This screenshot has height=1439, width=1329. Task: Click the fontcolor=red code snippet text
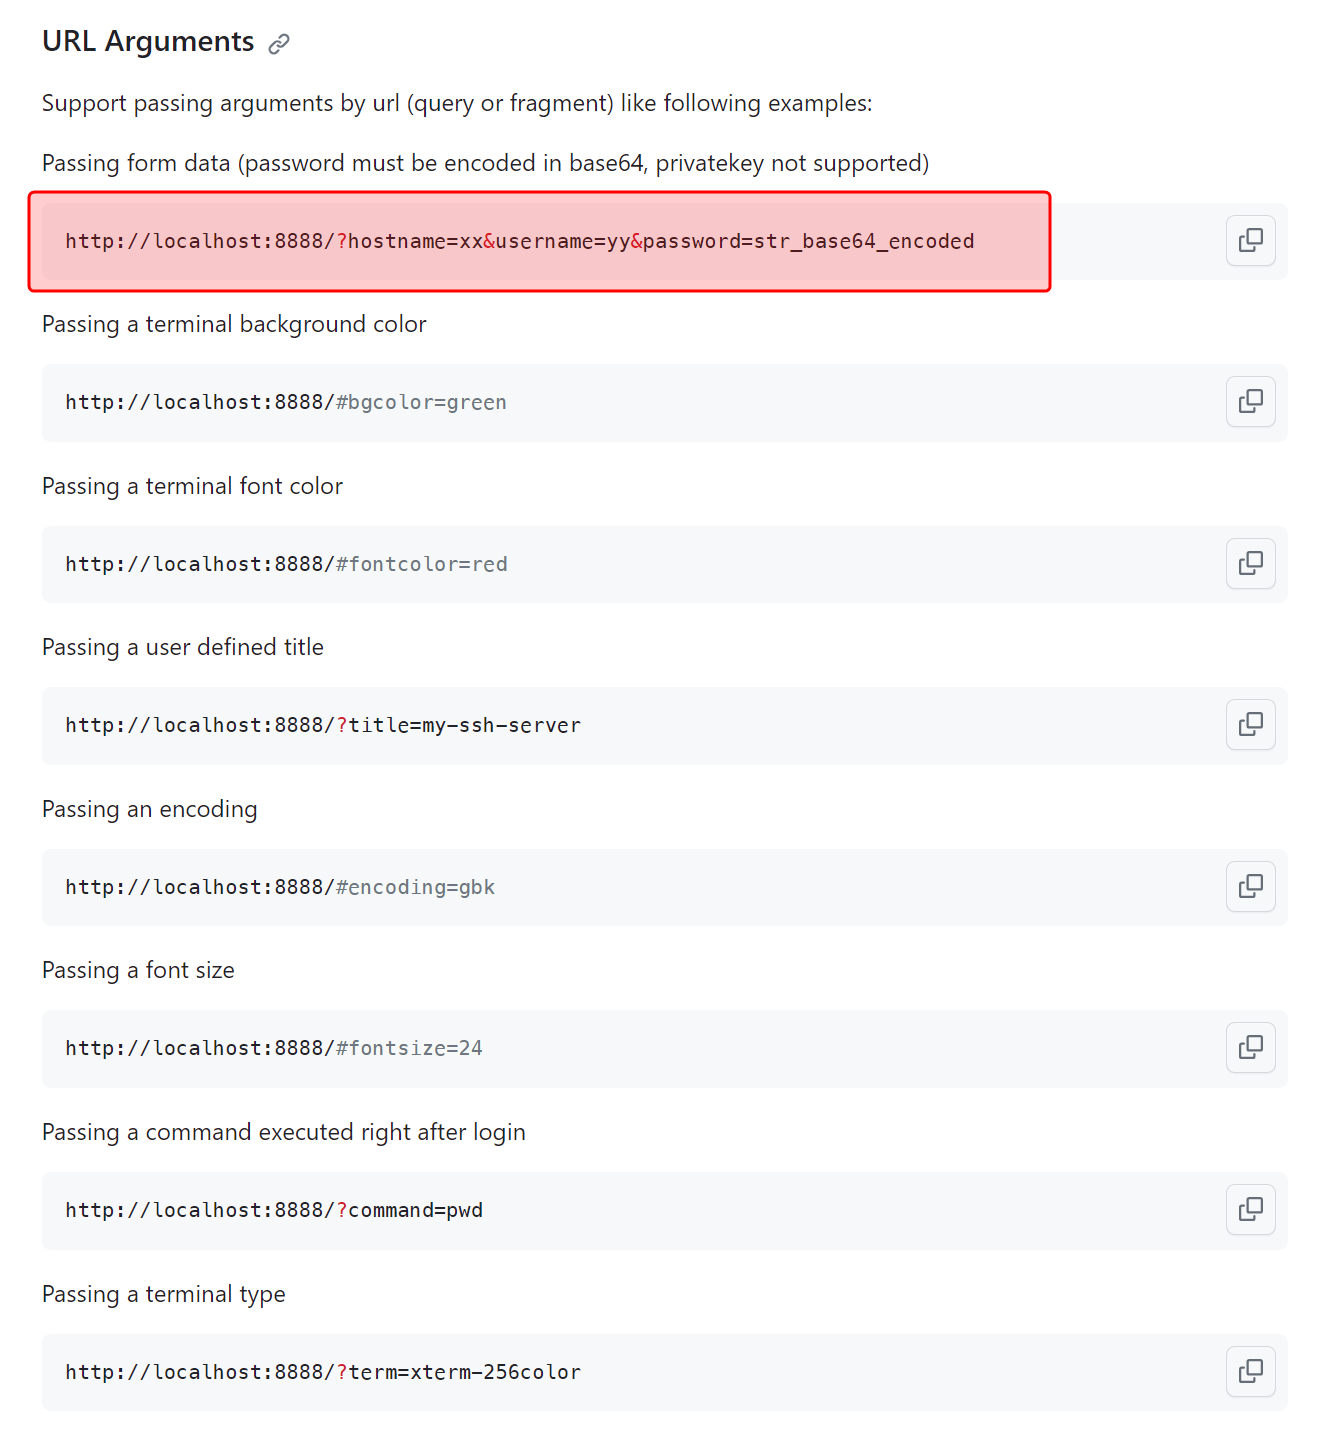point(286,565)
